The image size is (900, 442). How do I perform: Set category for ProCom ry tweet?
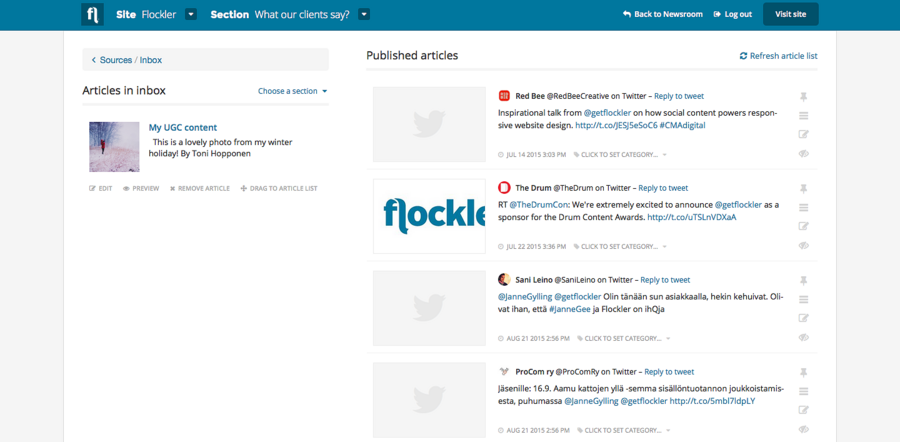(623, 430)
